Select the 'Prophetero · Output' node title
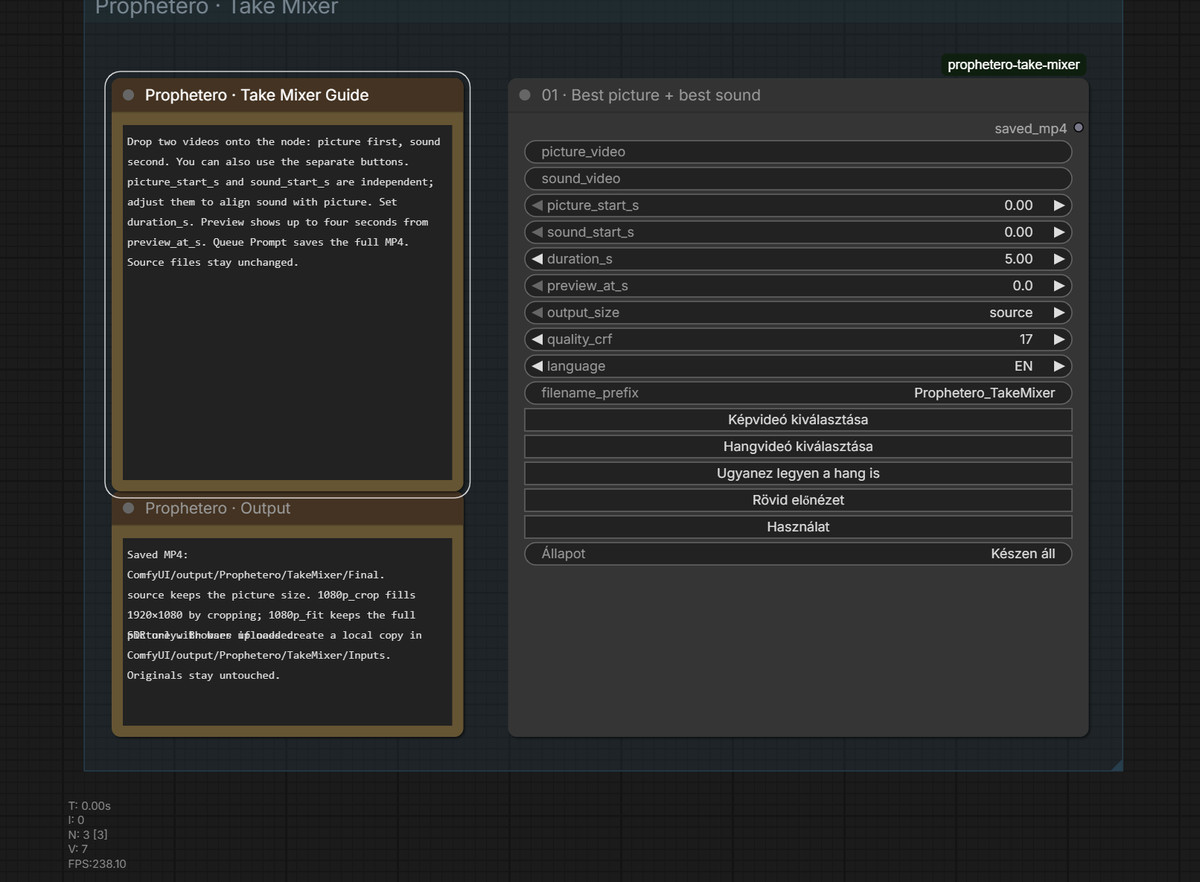Viewport: 1200px width, 882px height. pos(218,508)
